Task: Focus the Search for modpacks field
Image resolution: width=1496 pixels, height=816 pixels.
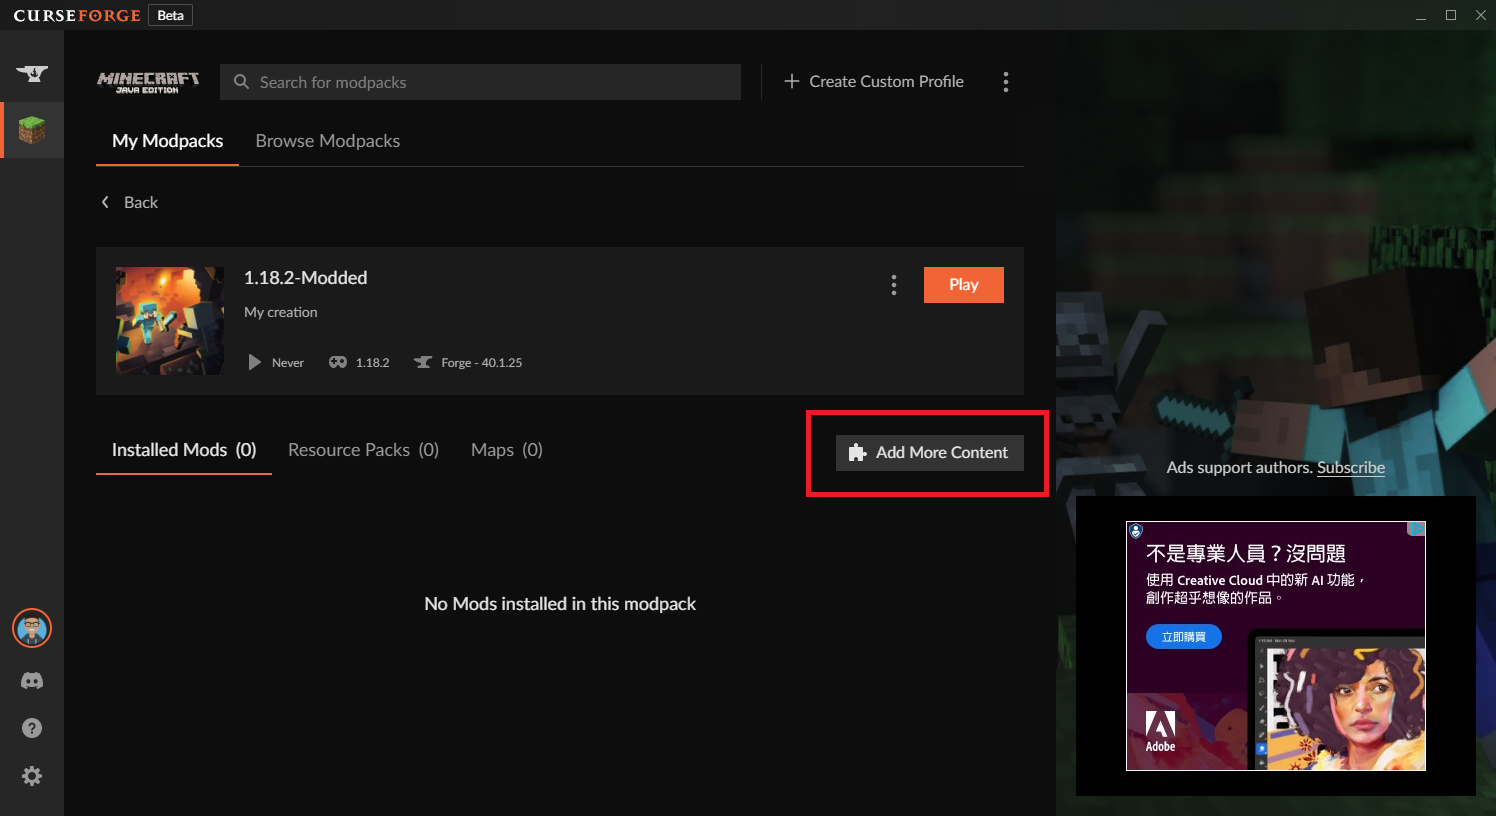Action: click(x=480, y=82)
